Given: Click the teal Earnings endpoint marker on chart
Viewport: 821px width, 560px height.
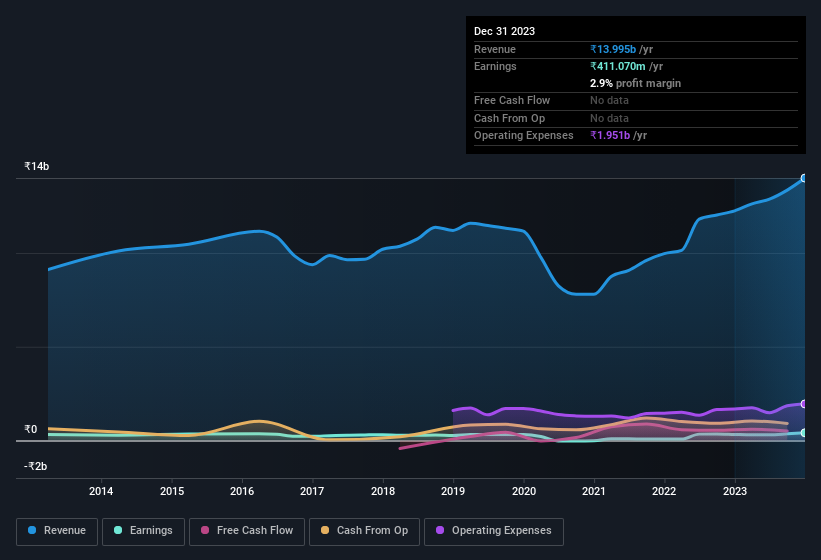Looking at the screenshot, I should [x=803, y=433].
